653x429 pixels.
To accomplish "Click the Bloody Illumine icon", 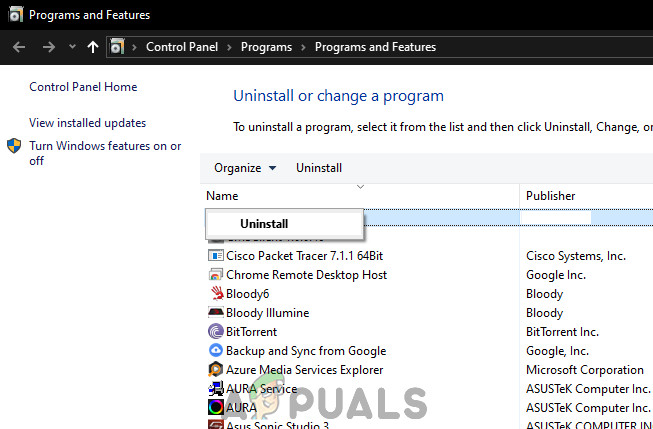I will coord(216,312).
